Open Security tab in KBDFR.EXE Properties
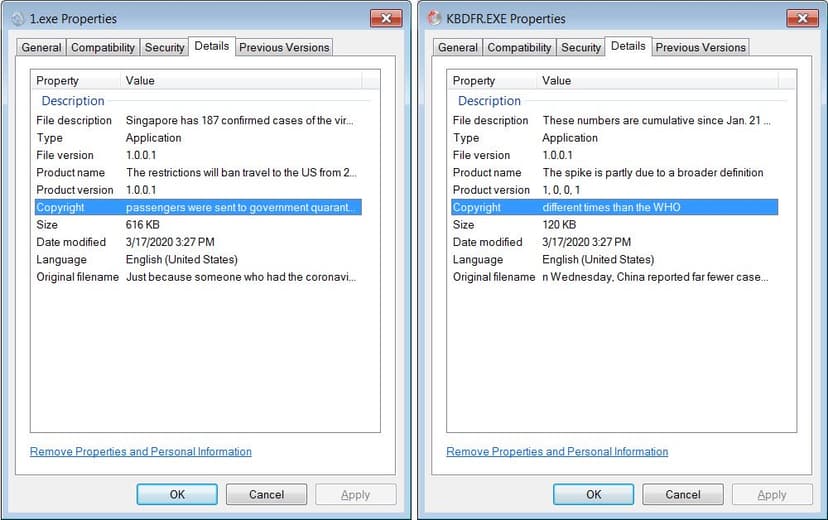This screenshot has height=520, width=828. coord(581,48)
